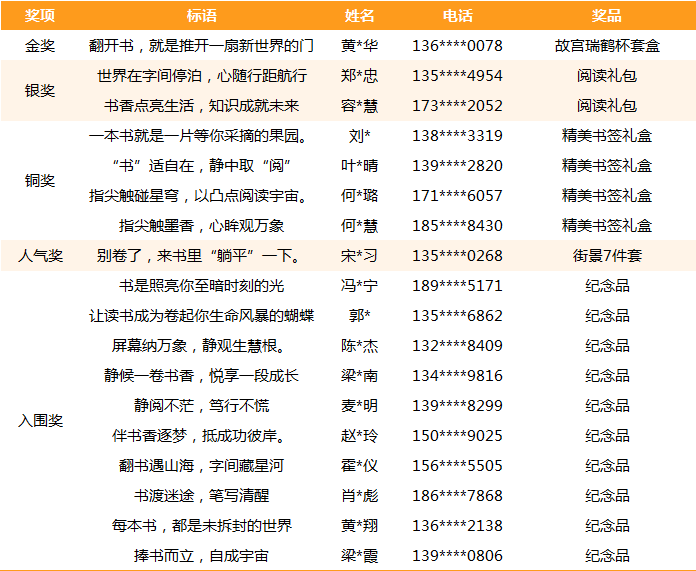Click phone number 185****8430
The width and height of the screenshot is (696, 571).
pyautogui.click(x=458, y=226)
